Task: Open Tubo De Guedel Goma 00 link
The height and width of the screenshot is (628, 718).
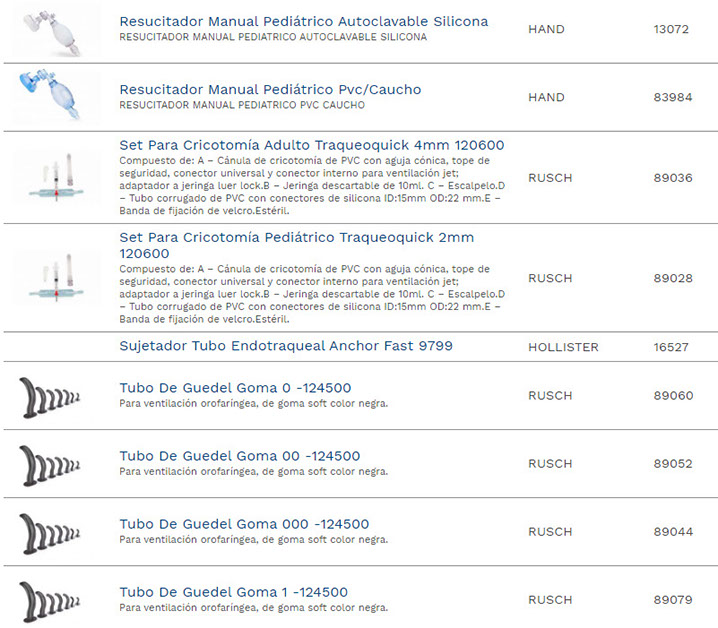Action: pos(239,456)
